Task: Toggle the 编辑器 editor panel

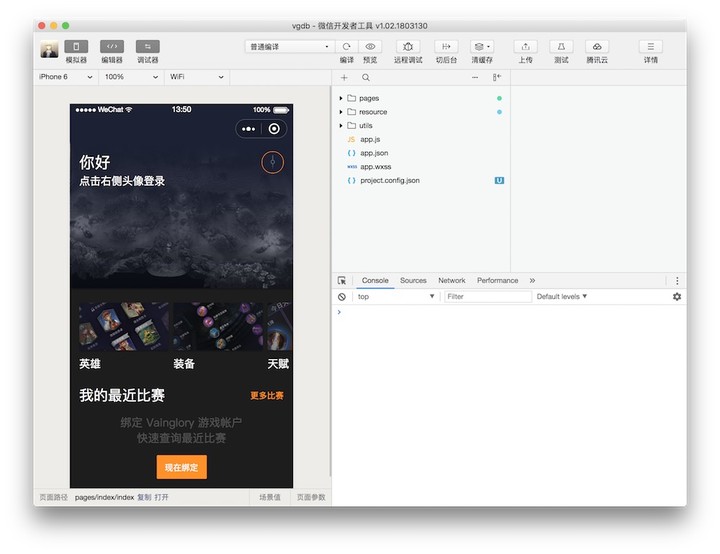Action: [112, 46]
